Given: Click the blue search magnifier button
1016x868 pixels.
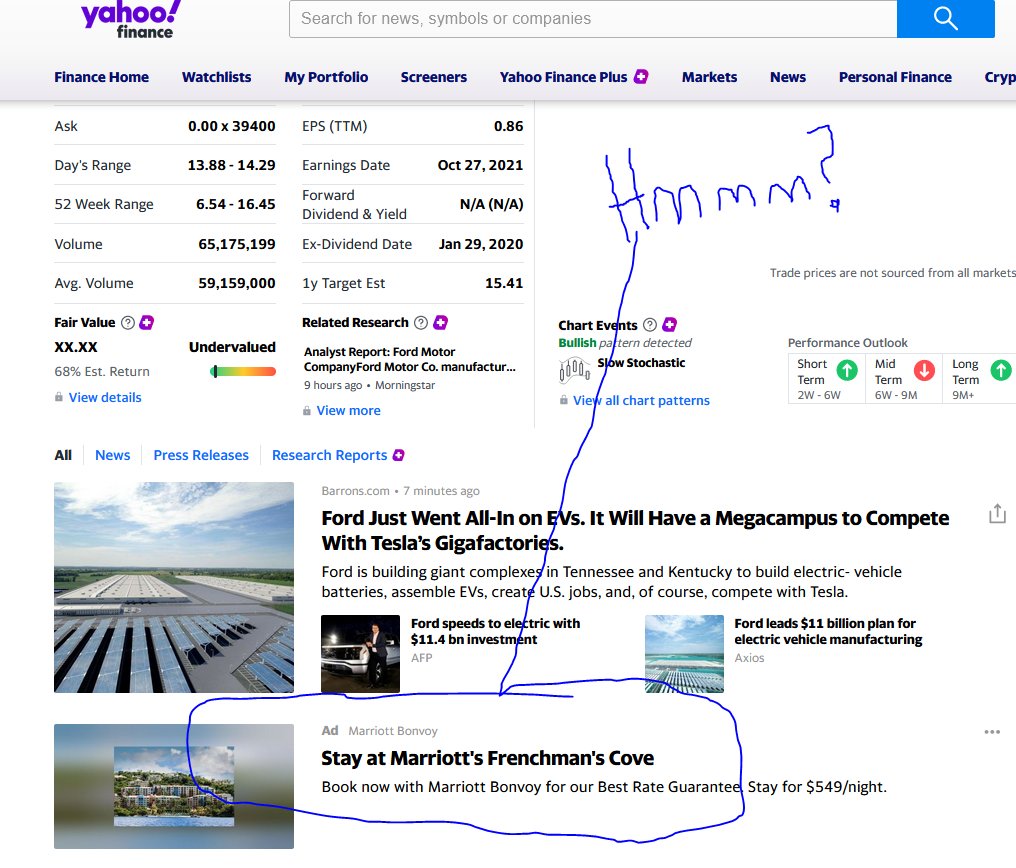Looking at the screenshot, I should pos(945,19).
